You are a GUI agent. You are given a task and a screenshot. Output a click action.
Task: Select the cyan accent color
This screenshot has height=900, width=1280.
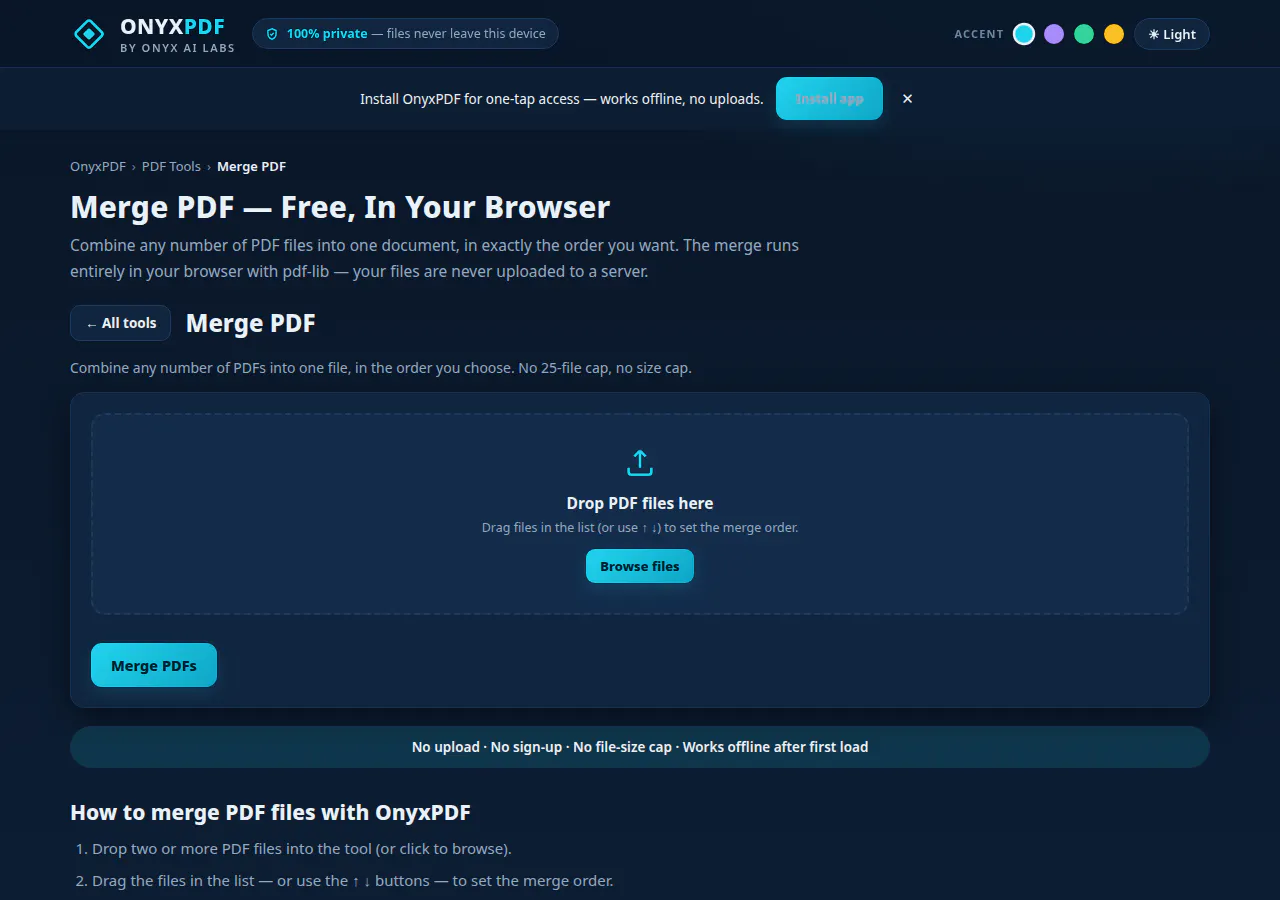(1024, 34)
